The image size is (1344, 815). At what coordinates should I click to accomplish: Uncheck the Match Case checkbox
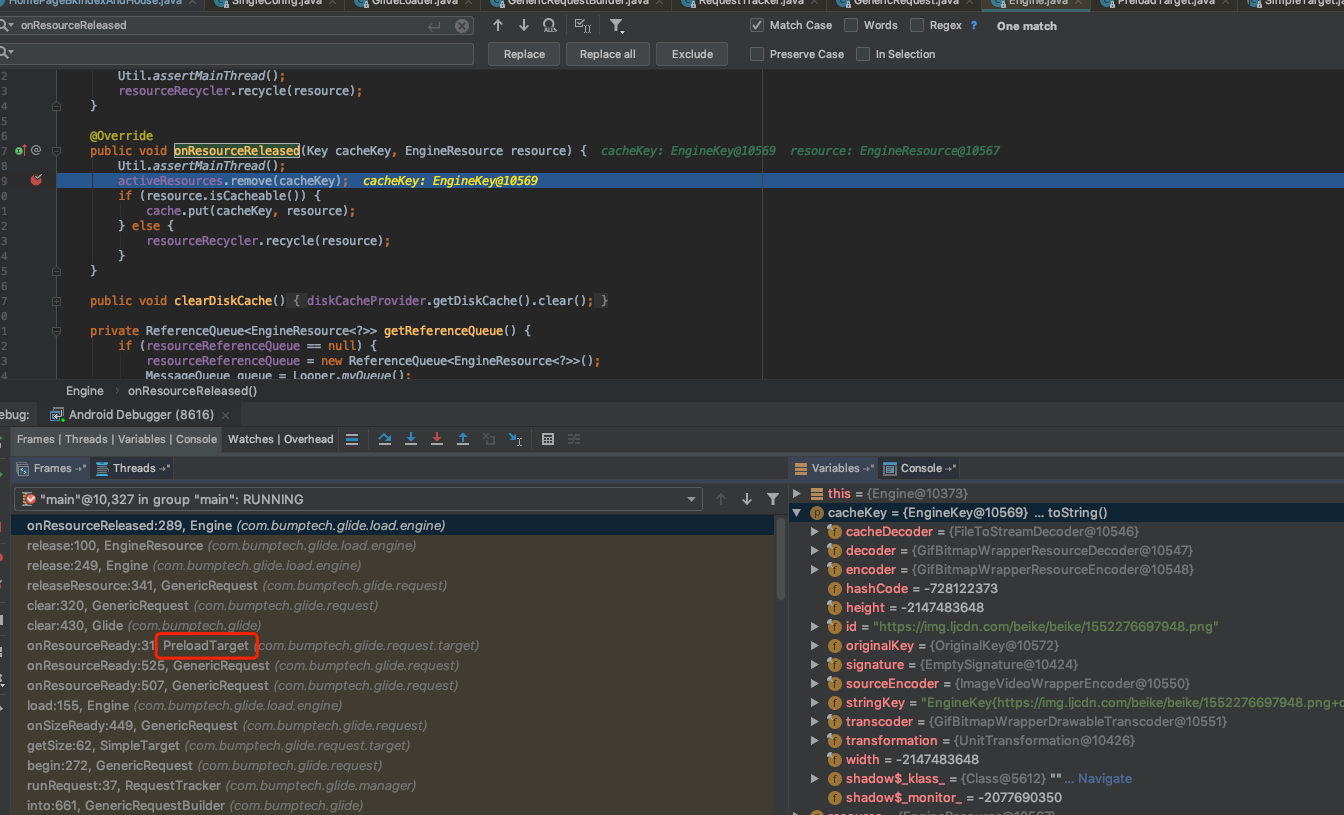coord(757,25)
